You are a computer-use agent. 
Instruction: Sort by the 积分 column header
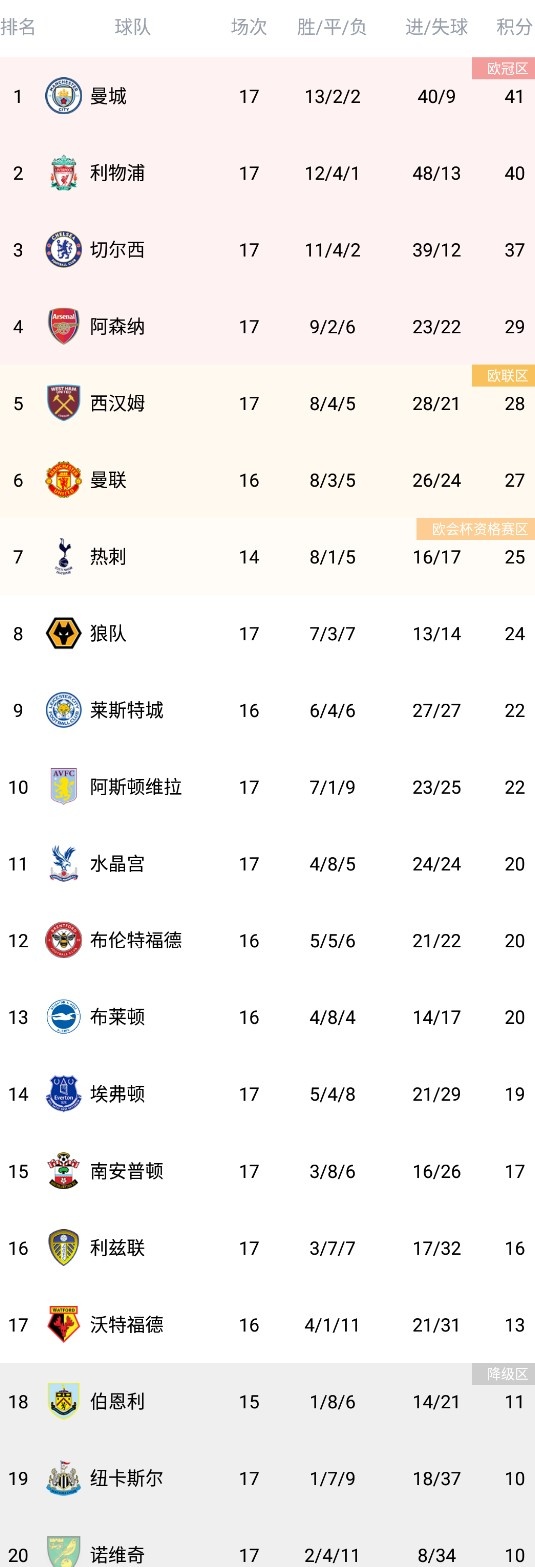[x=514, y=27]
